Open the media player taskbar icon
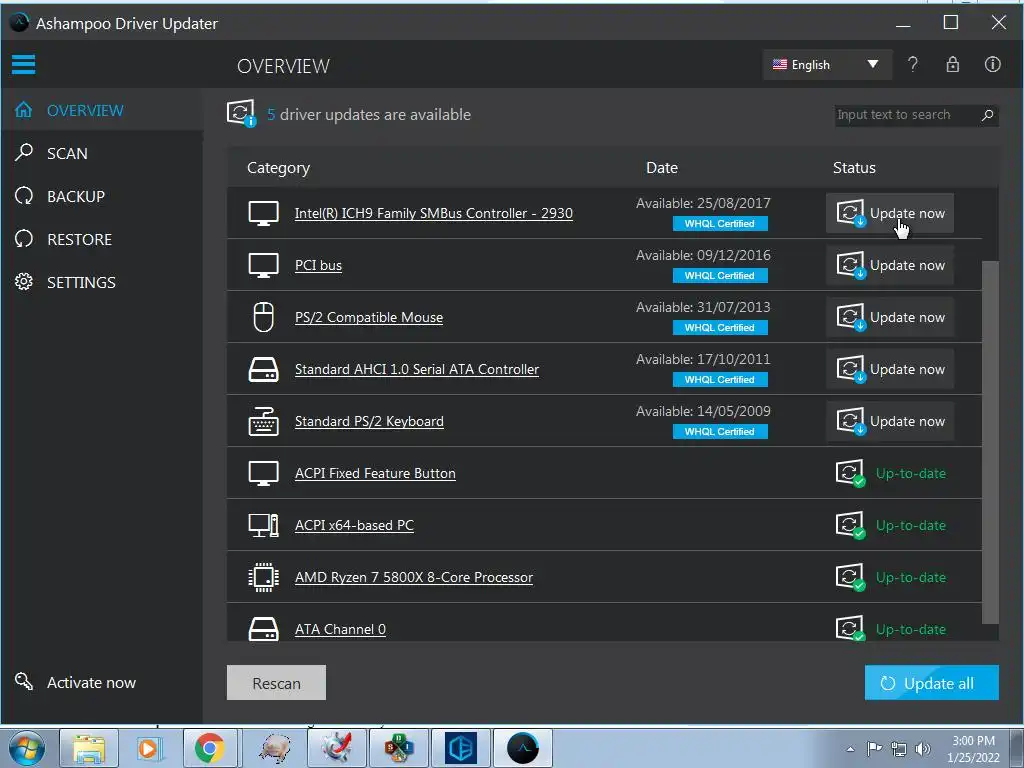Image resolution: width=1024 pixels, height=768 pixels. [148, 748]
